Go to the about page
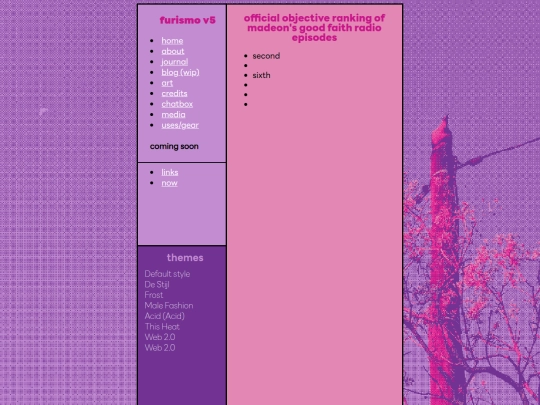 [x=173, y=51]
